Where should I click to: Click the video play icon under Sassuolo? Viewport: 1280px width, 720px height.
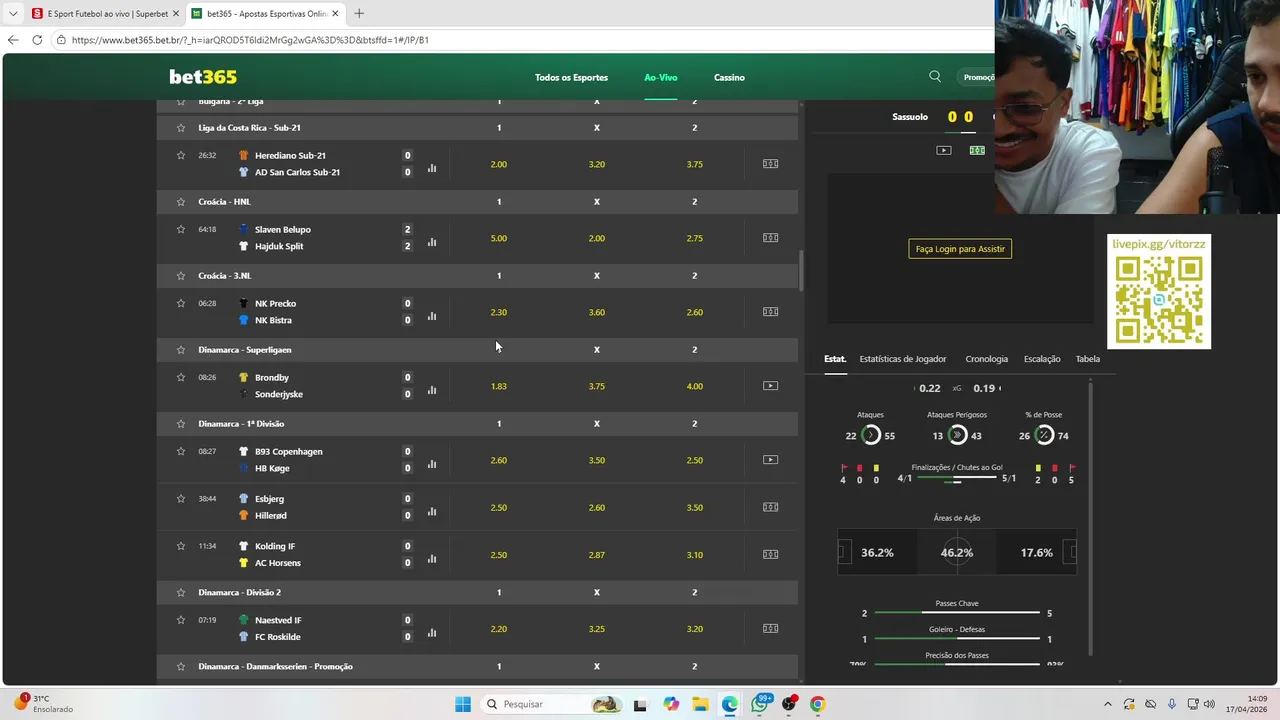(x=943, y=150)
